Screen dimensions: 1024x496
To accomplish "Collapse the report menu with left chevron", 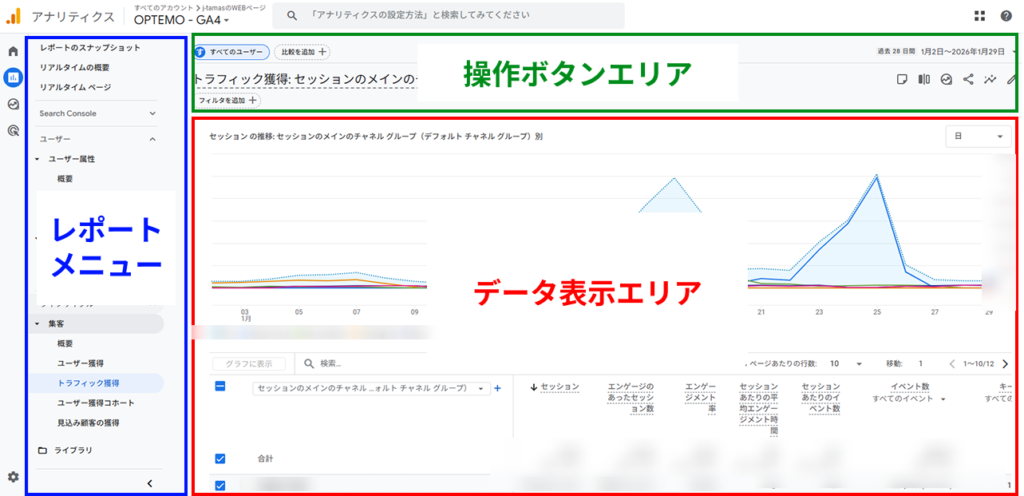I will pyautogui.click(x=150, y=483).
